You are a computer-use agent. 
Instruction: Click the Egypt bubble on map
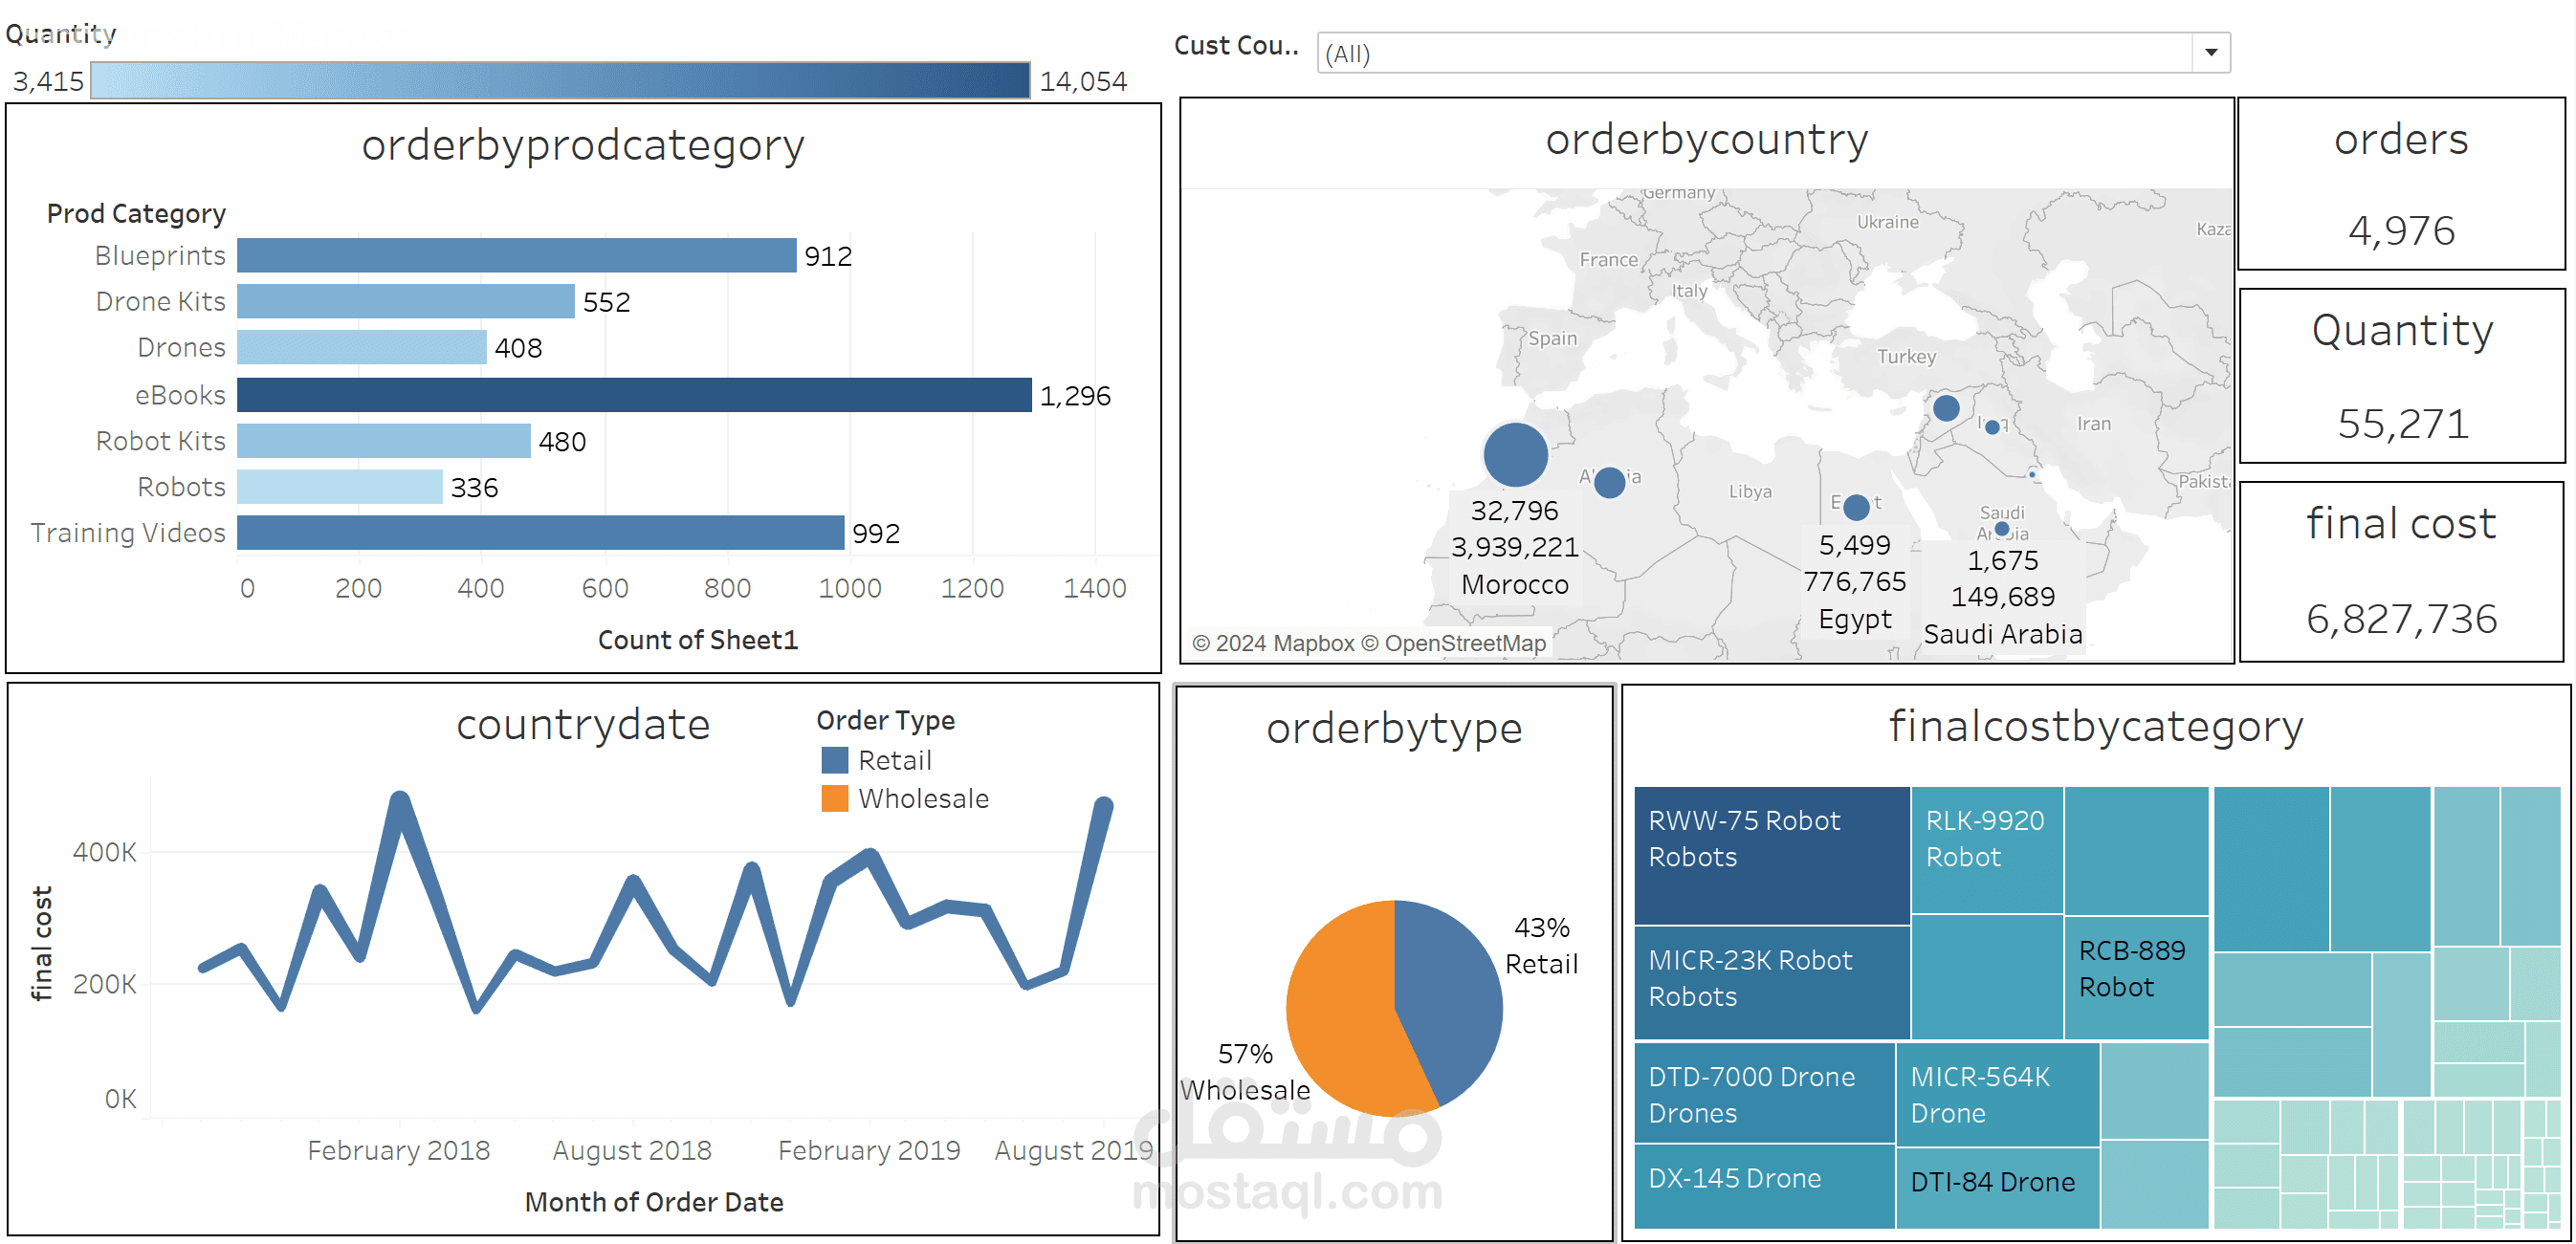(1856, 507)
